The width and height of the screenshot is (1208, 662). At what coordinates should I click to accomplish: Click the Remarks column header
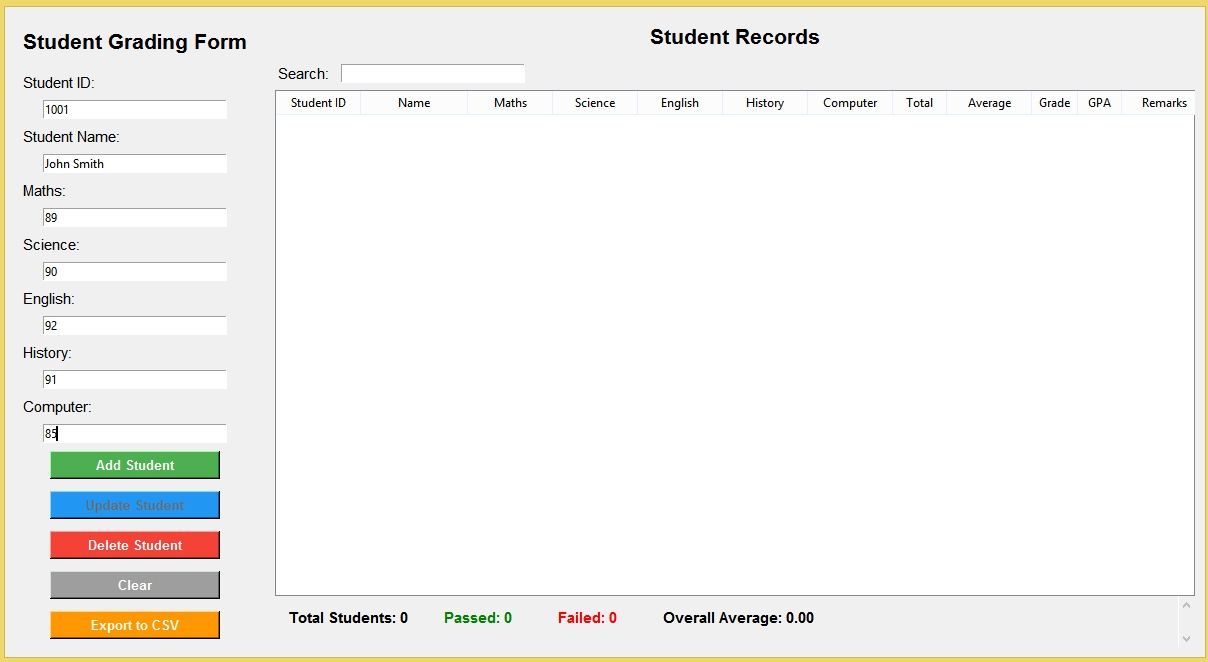[1163, 103]
